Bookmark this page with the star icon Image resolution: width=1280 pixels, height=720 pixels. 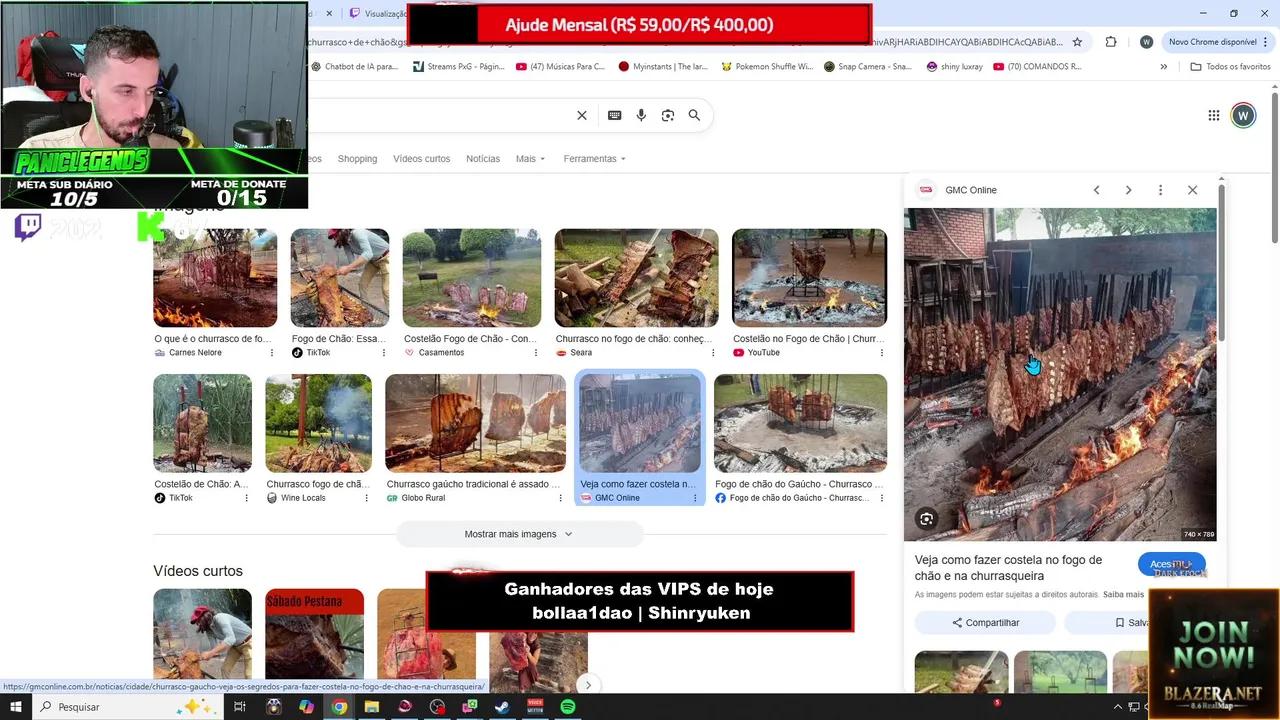[x=1077, y=42]
